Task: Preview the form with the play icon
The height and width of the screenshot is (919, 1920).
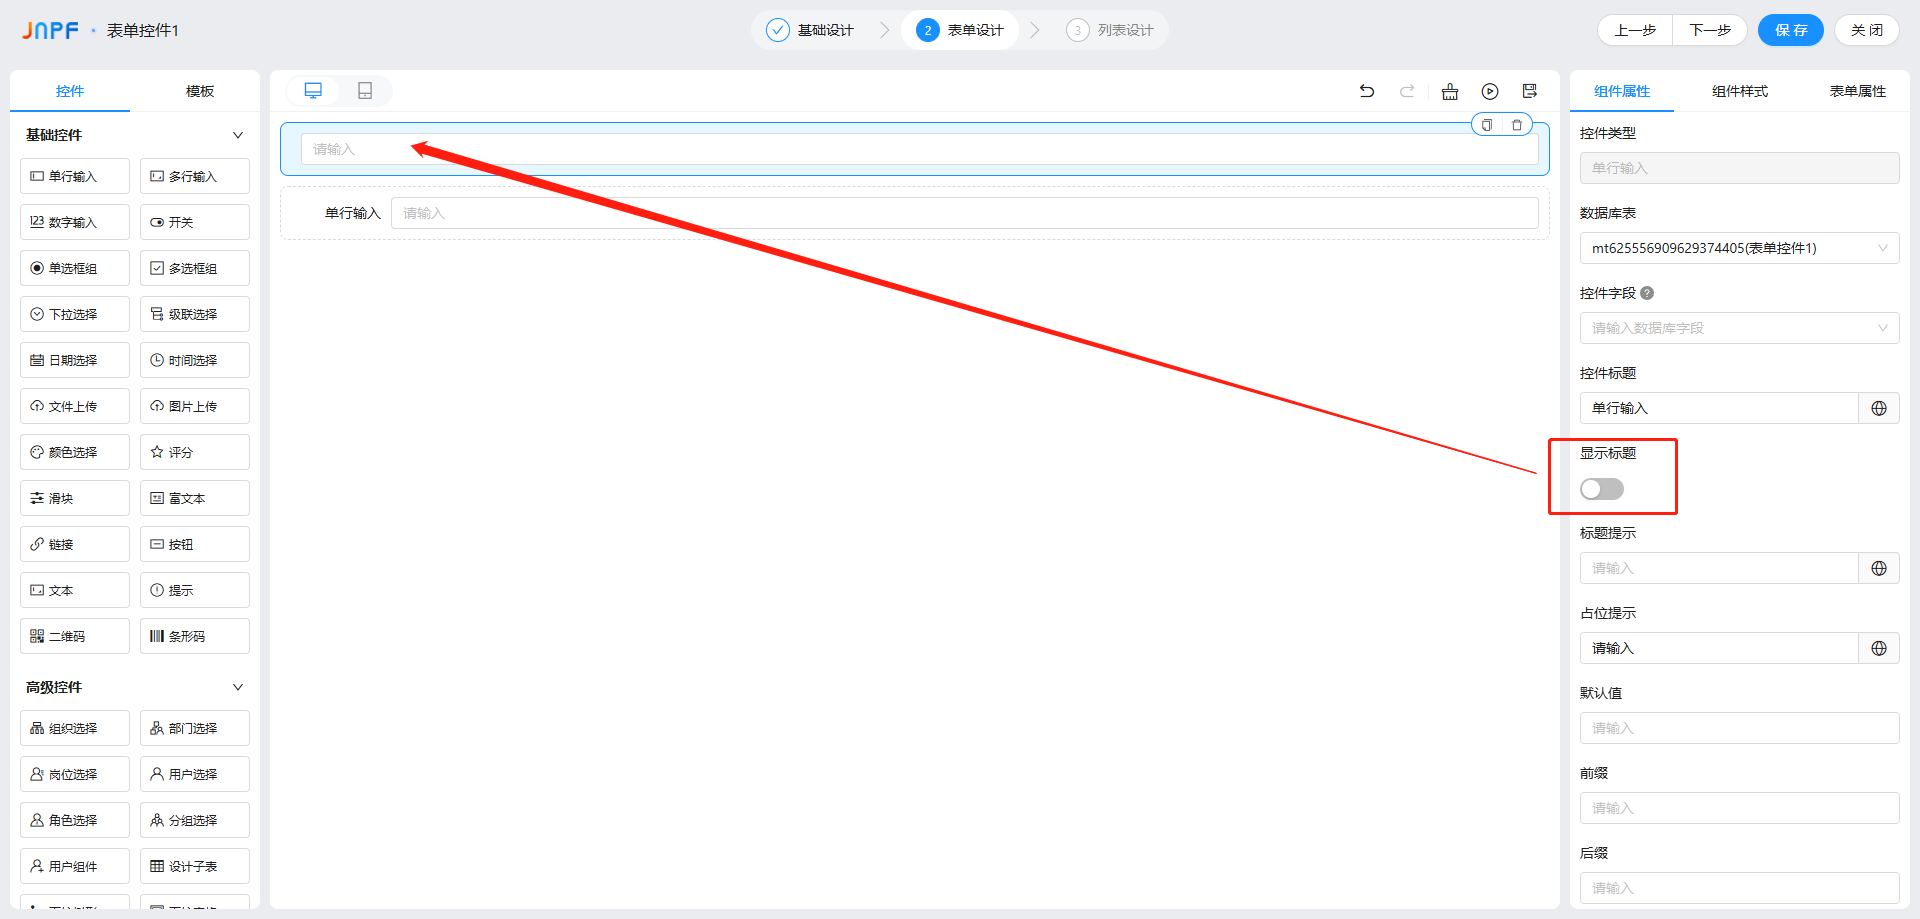Action: point(1490,91)
